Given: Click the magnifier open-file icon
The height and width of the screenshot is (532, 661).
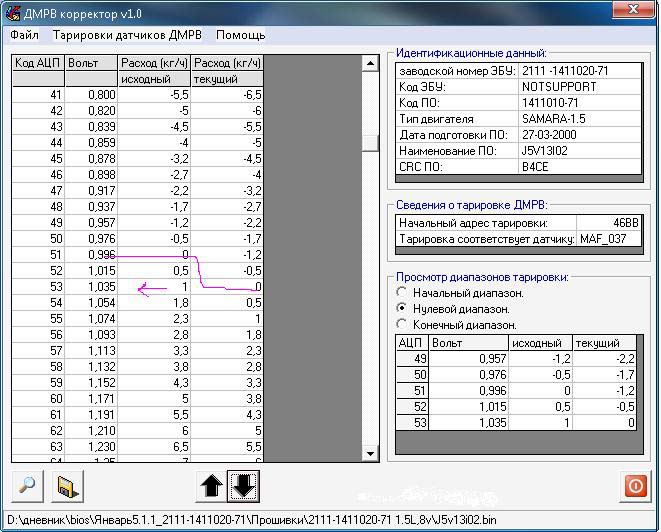Looking at the screenshot, I should click(x=27, y=486).
